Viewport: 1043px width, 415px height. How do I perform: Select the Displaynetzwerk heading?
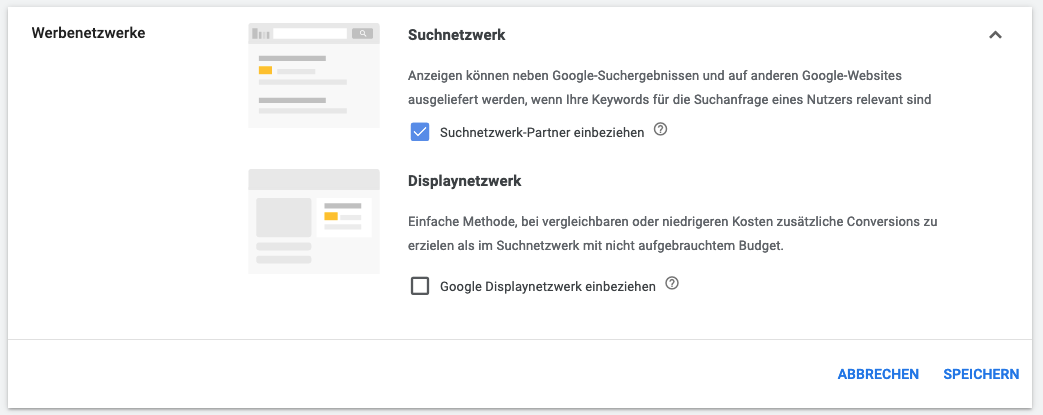(465, 182)
